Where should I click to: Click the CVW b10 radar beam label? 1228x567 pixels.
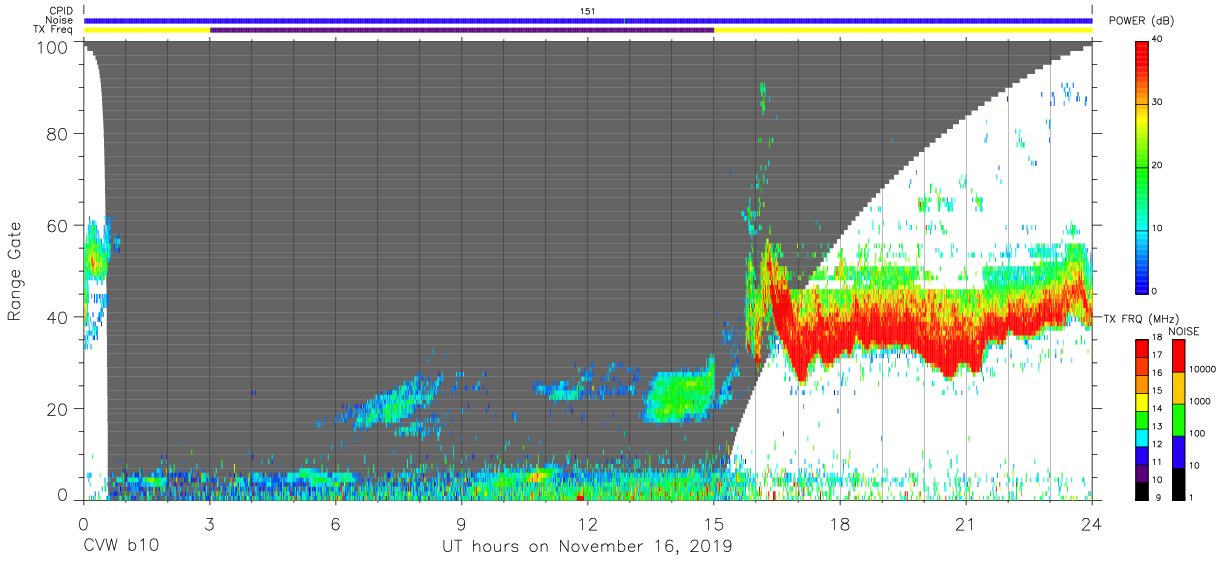coord(120,547)
